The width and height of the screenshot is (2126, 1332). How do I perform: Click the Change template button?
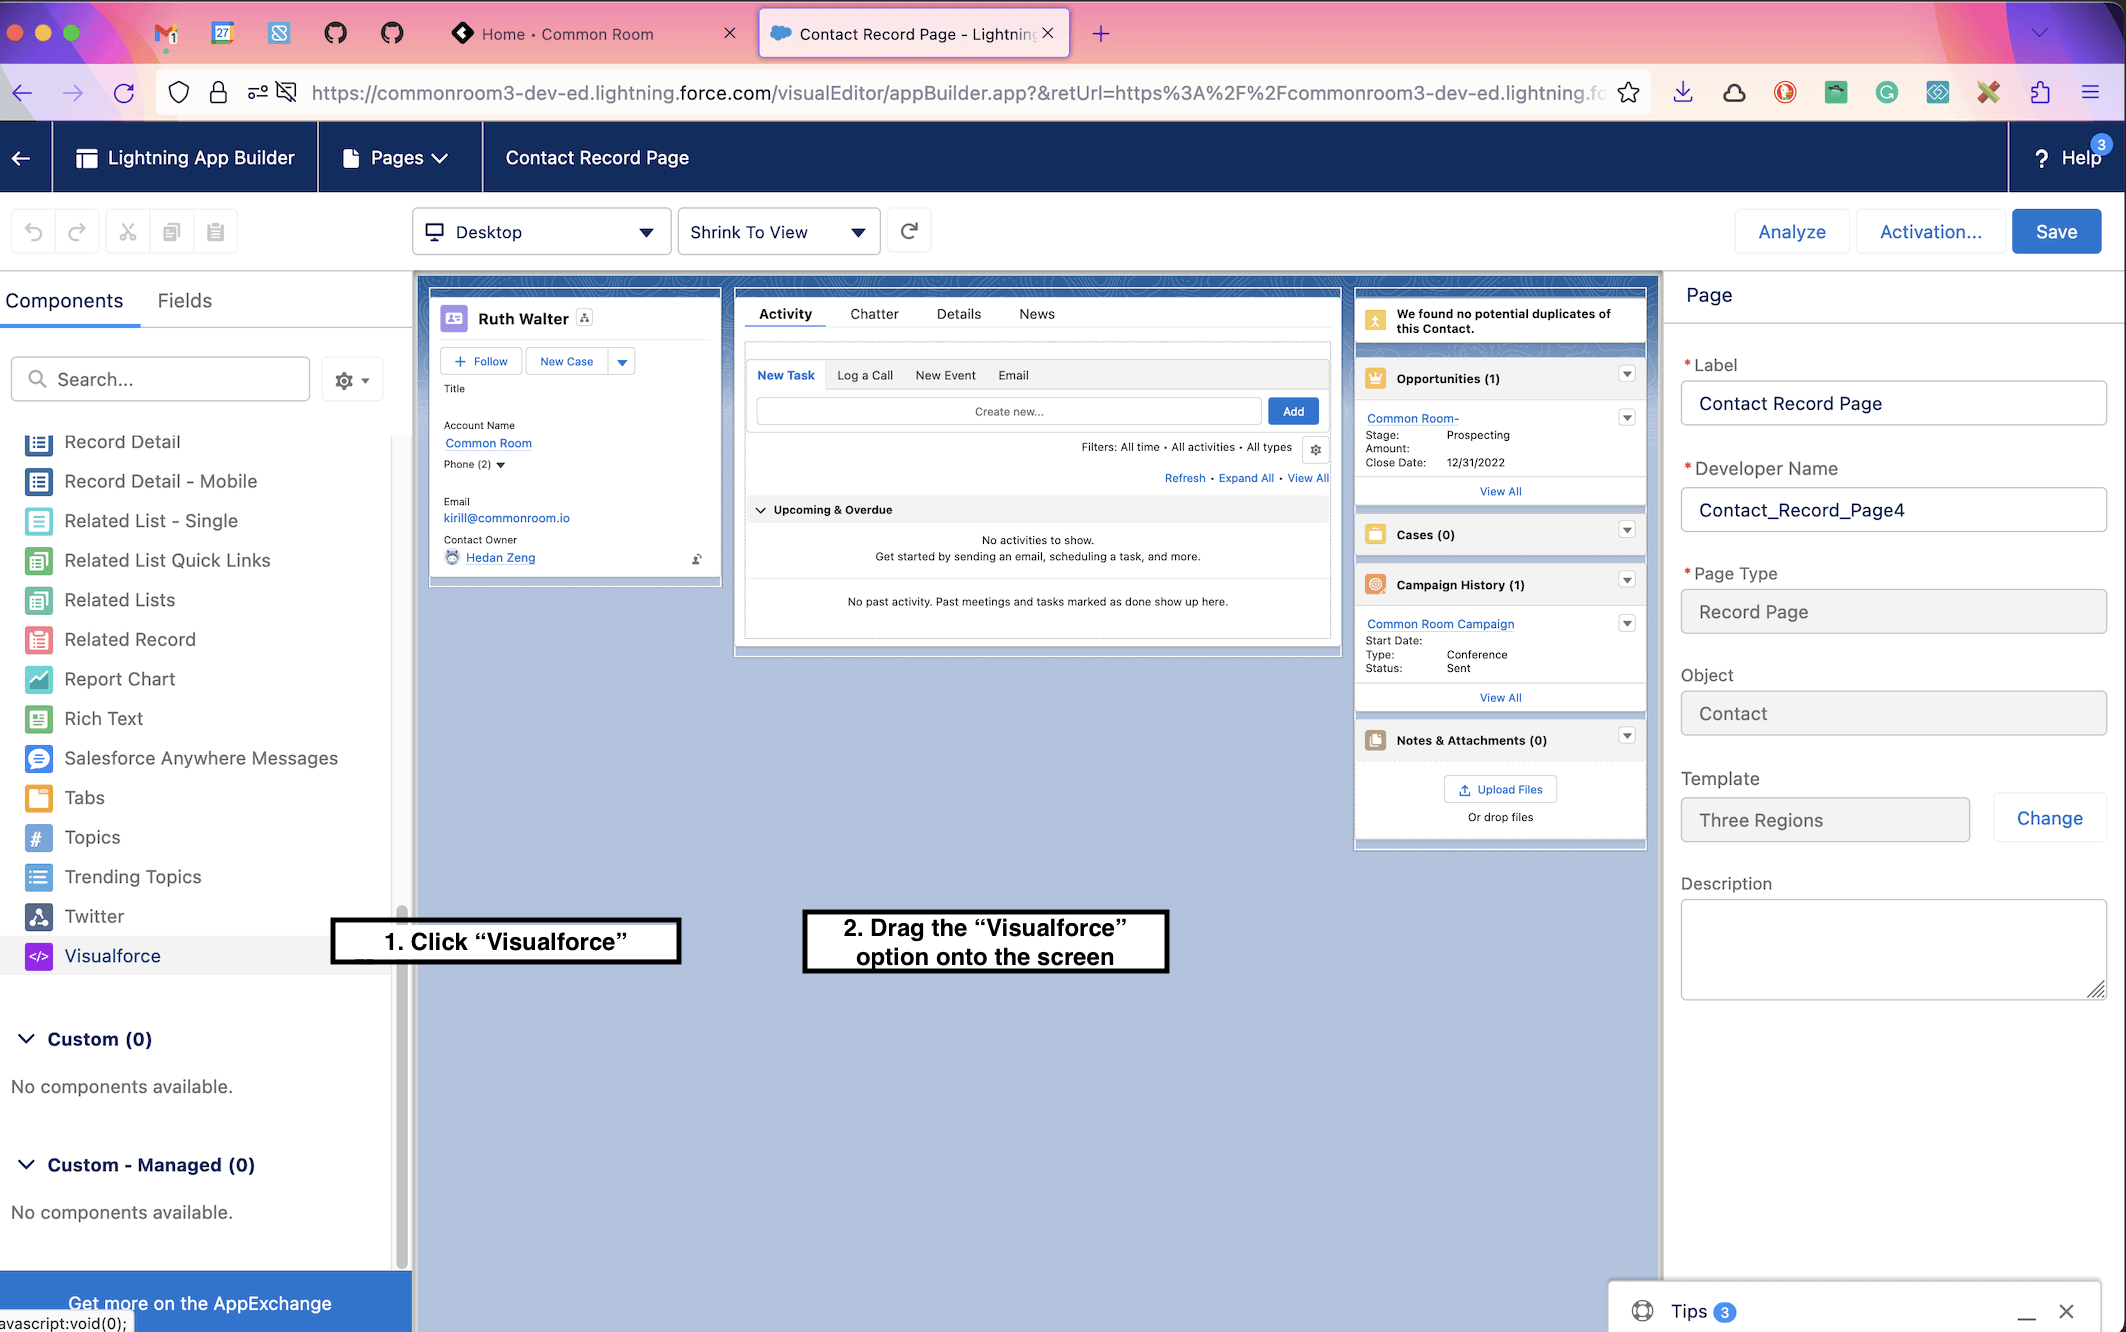coord(2049,818)
